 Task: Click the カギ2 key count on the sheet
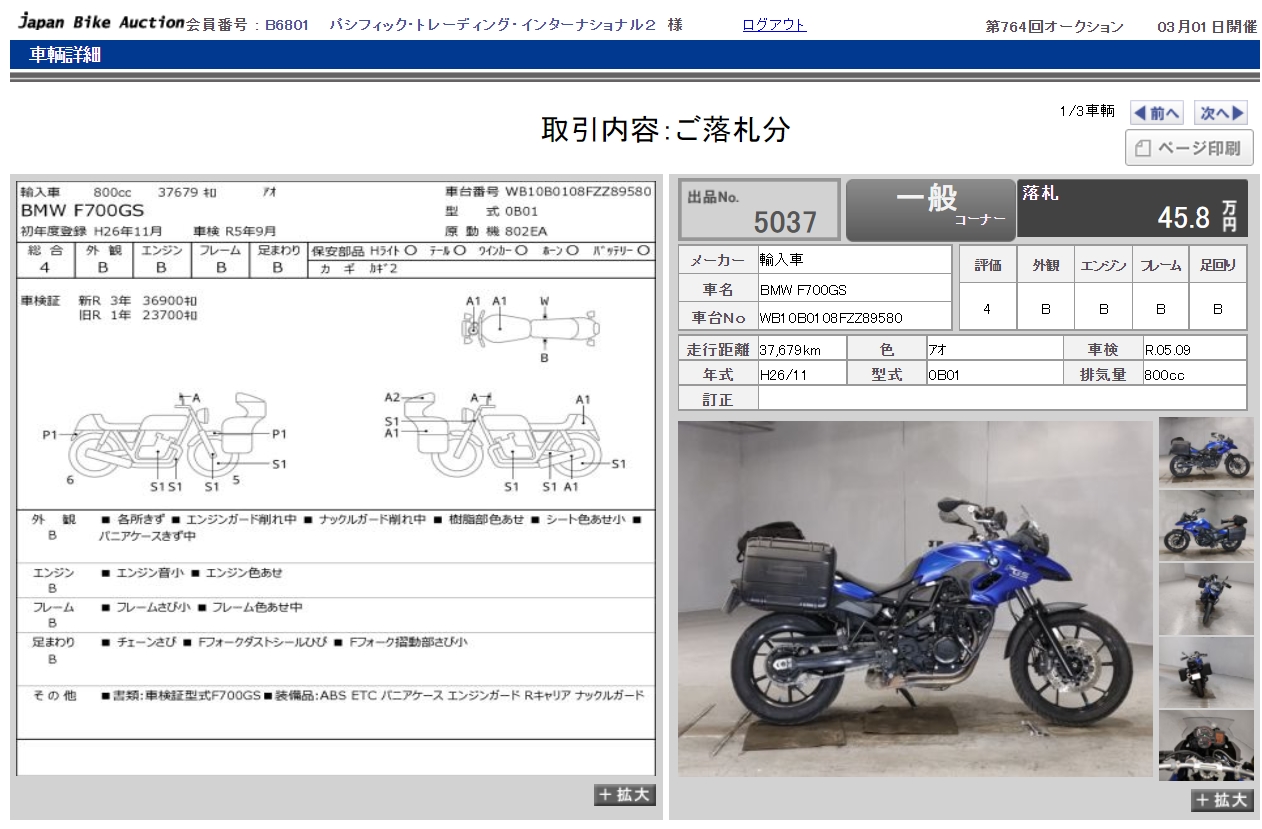[x=384, y=268]
